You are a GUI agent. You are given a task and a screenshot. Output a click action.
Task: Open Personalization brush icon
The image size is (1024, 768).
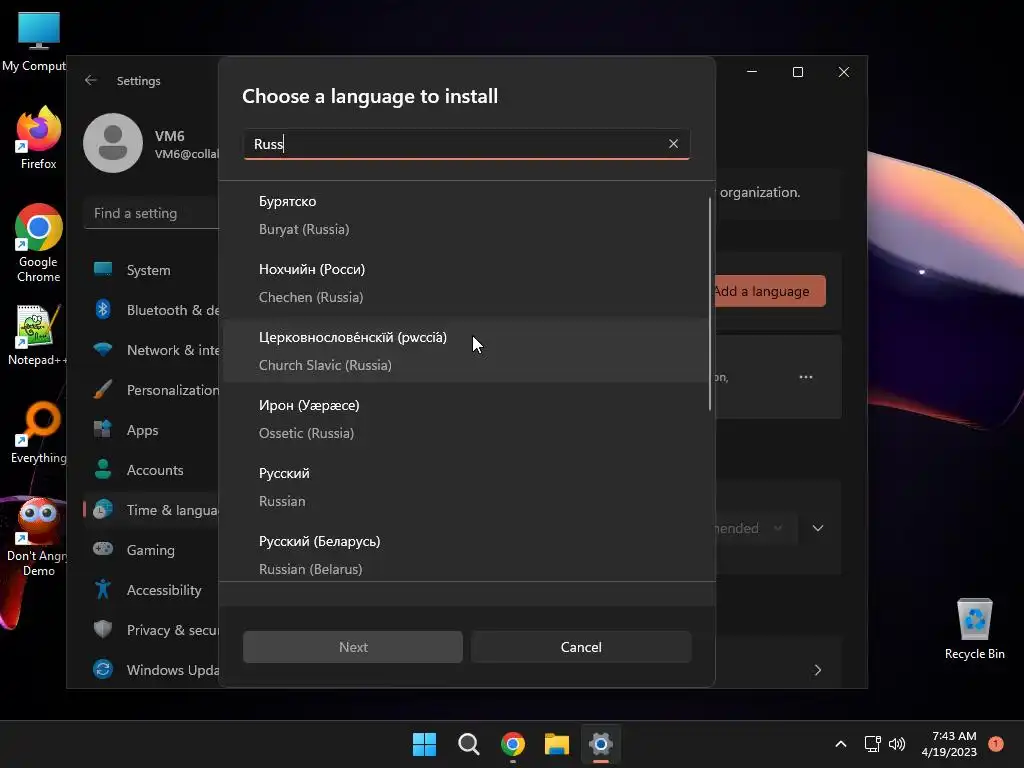tap(103, 389)
